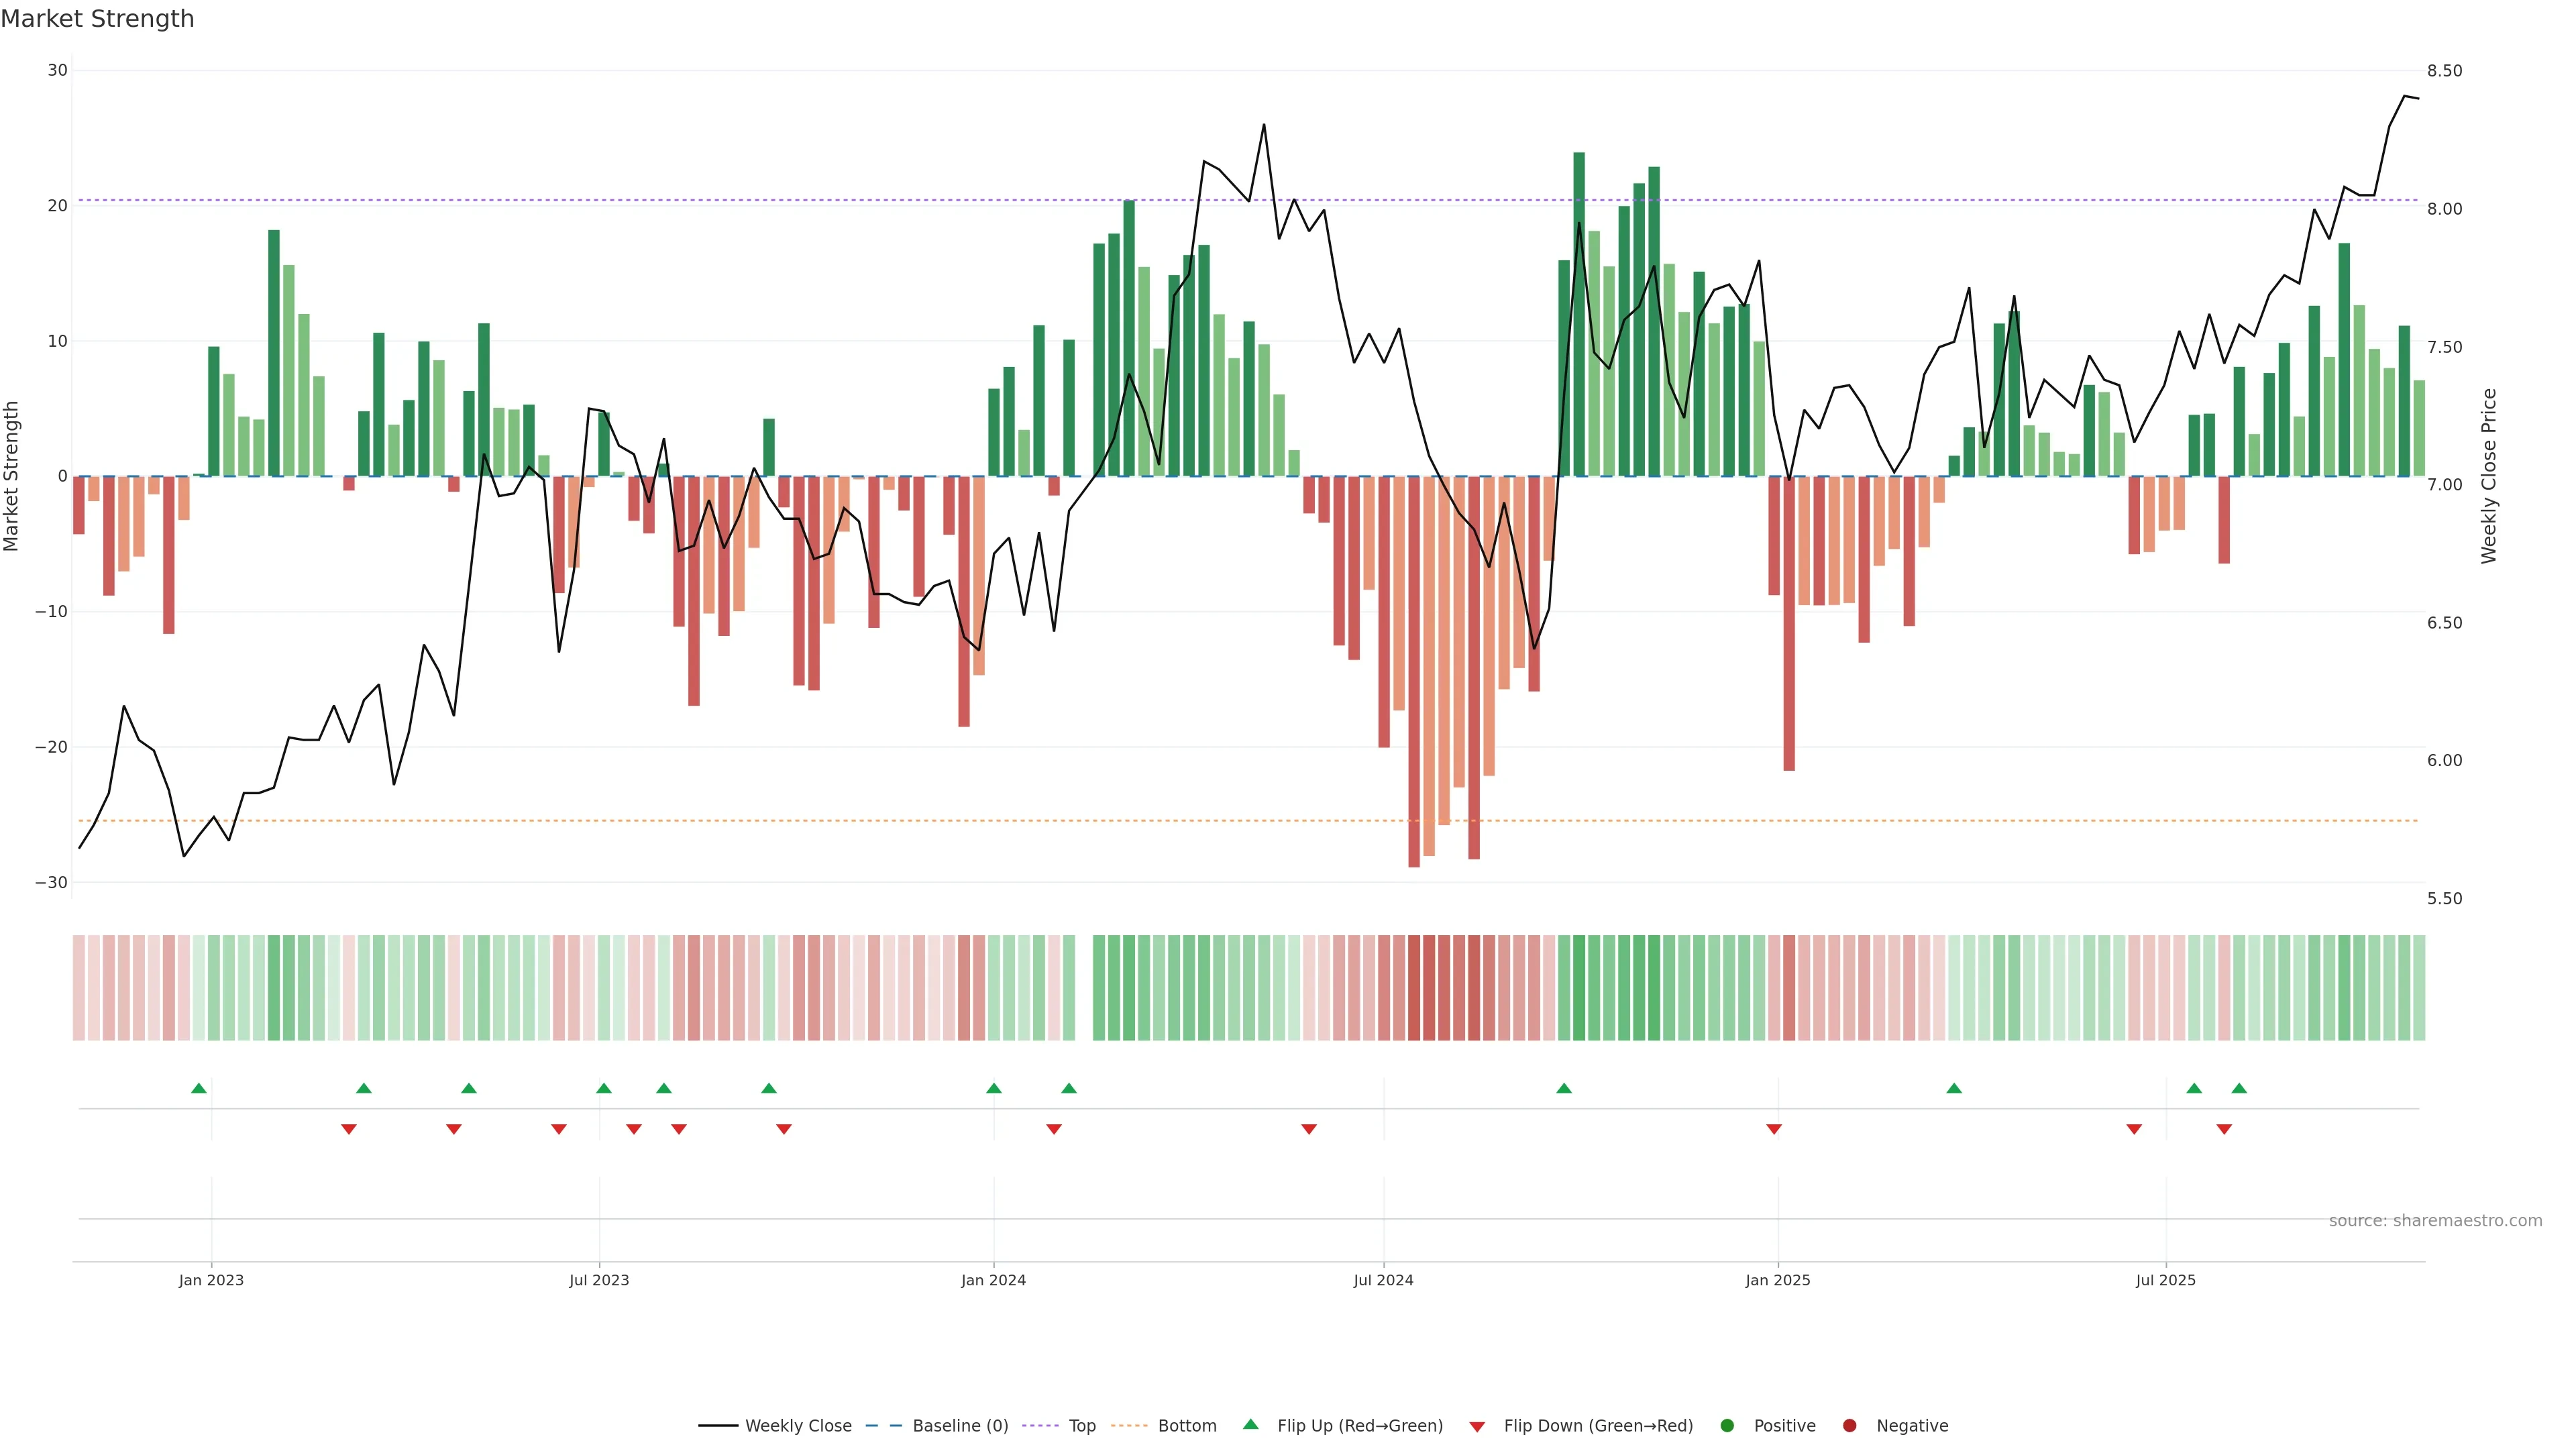This screenshot has width=2576, height=1449.
Task: Click Flip Down red triangle legend icon
Action: click(x=1477, y=1427)
